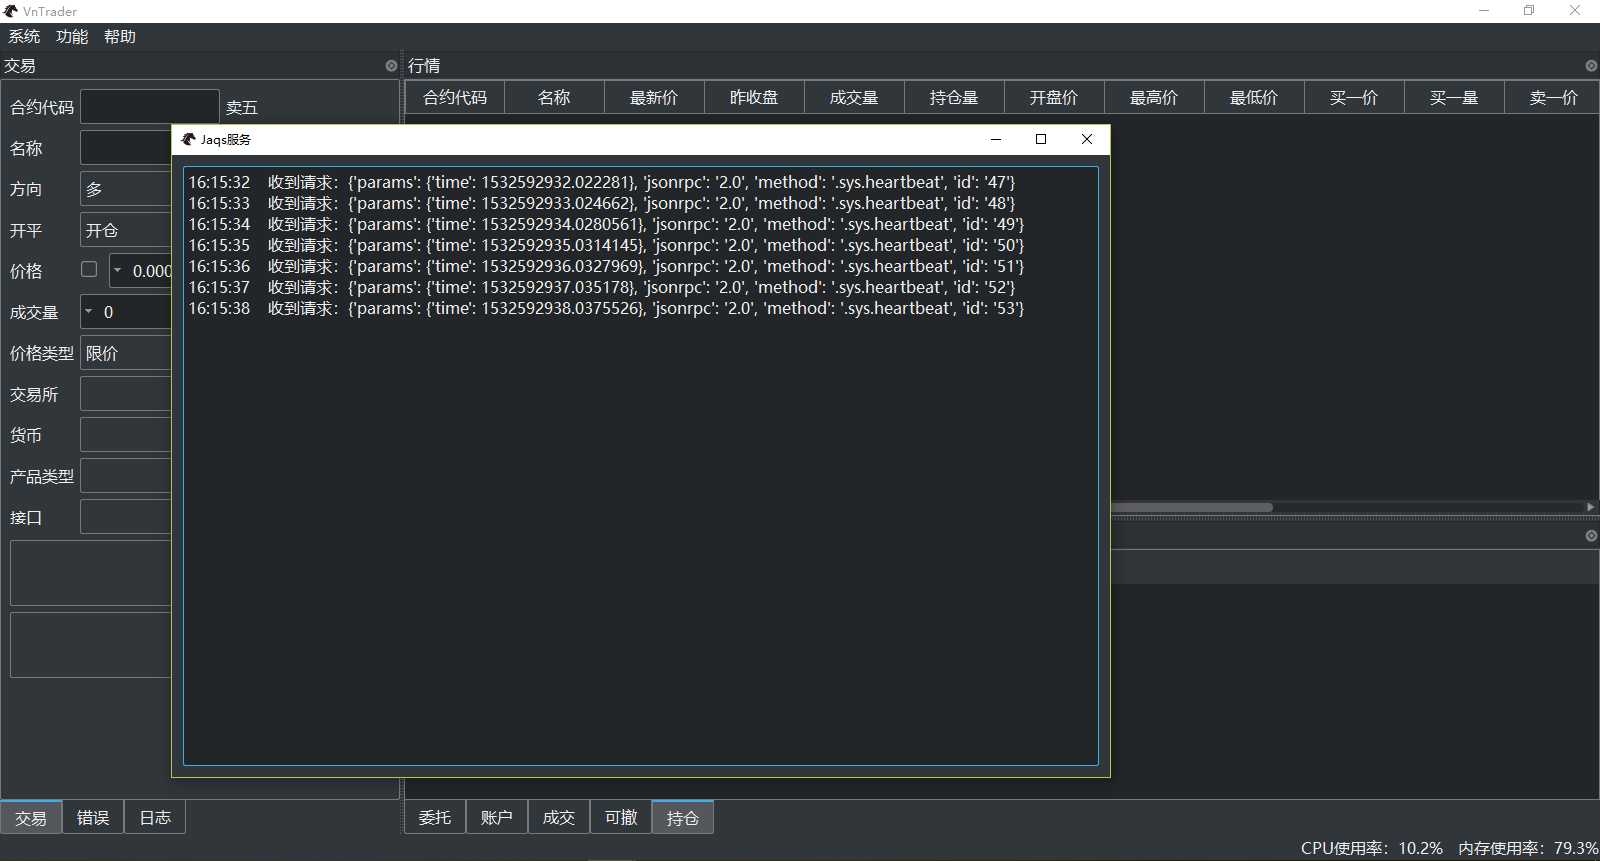Click the 16:15:32 heartbeat log line
This screenshot has height=861, width=1600.
[x=602, y=182]
